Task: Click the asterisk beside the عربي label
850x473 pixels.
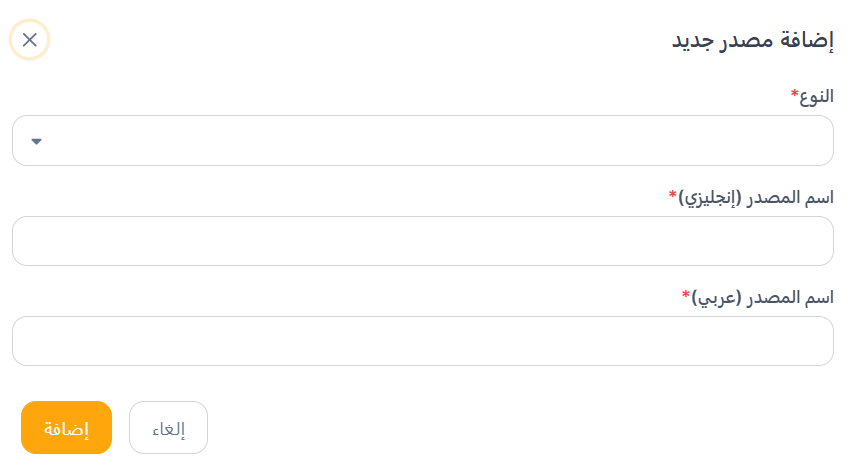Action: pyautogui.click(x=686, y=294)
